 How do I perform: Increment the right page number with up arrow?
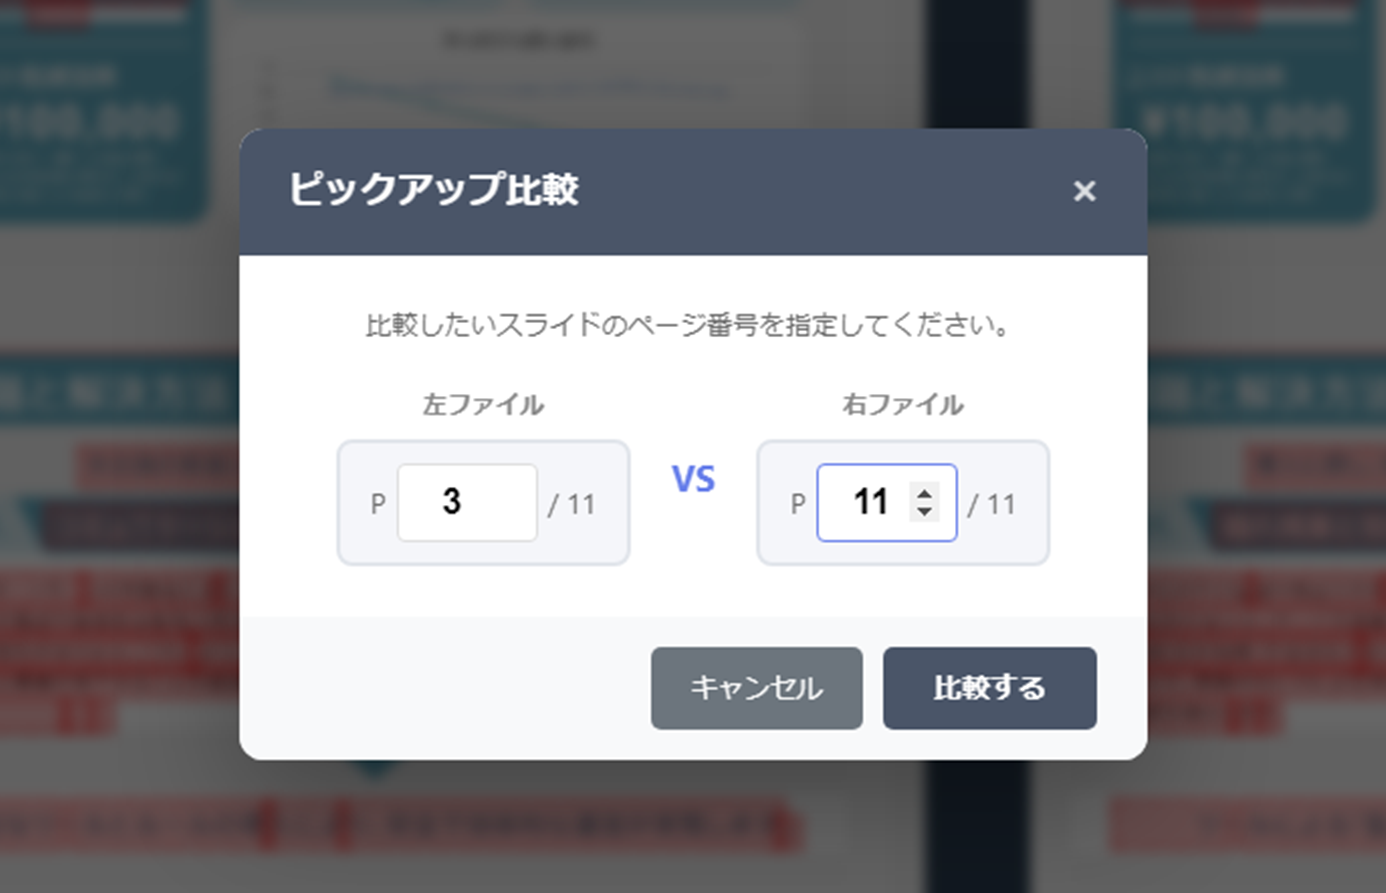pyautogui.click(x=925, y=492)
